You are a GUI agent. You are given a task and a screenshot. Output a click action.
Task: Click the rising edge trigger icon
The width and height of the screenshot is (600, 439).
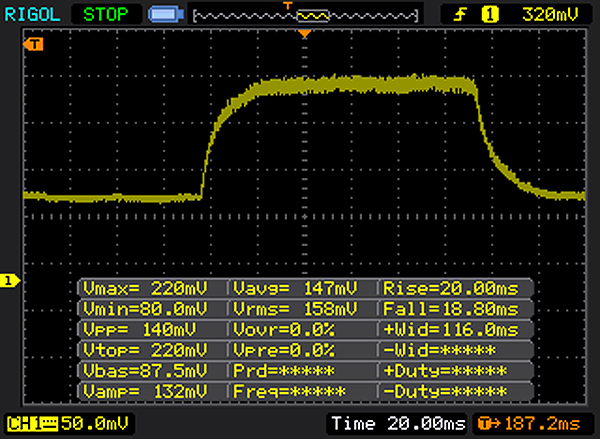point(460,15)
